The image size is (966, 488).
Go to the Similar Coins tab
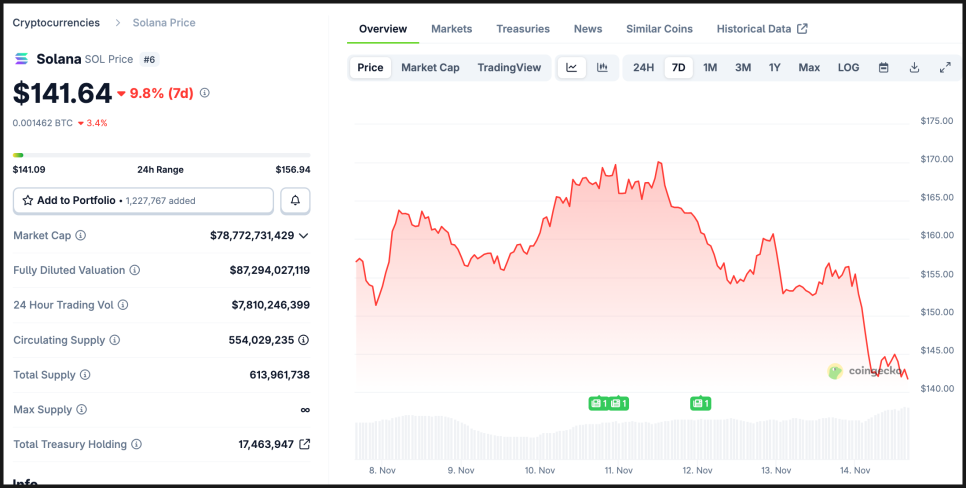click(x=659, y=29)
